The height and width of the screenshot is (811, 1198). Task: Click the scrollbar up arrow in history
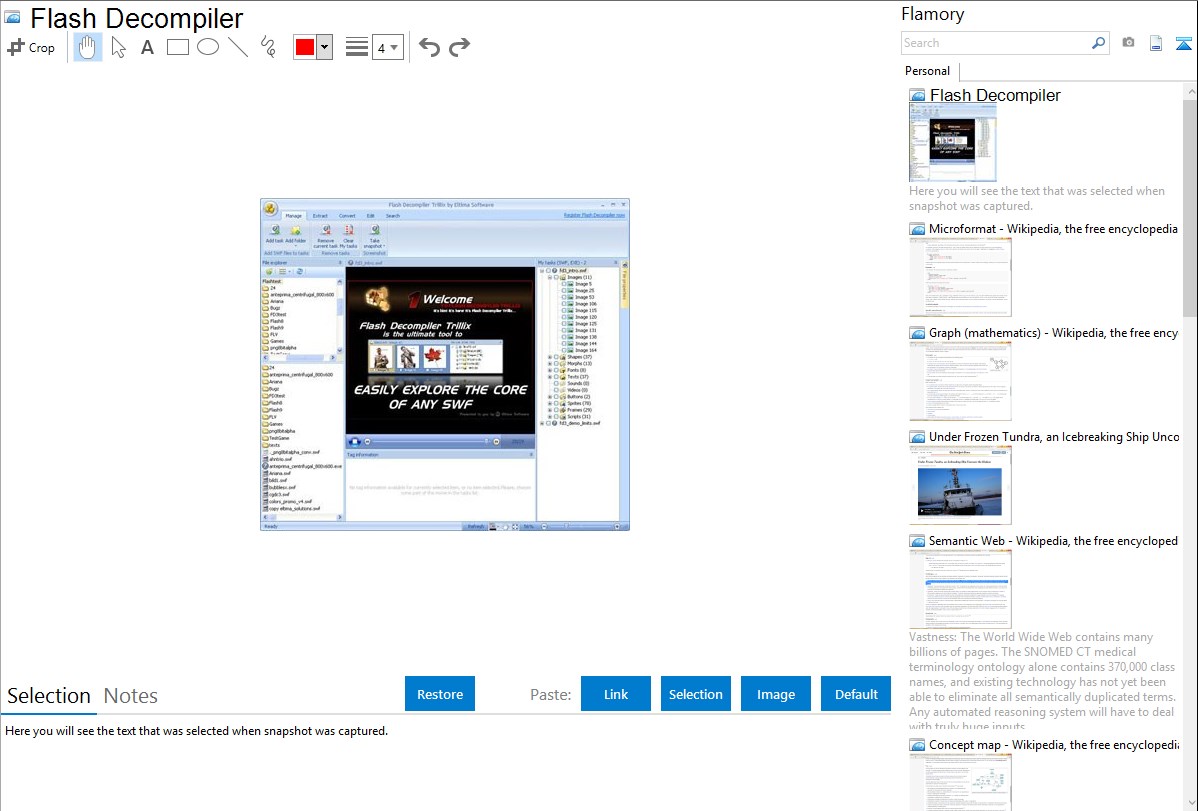(1190, 91)
